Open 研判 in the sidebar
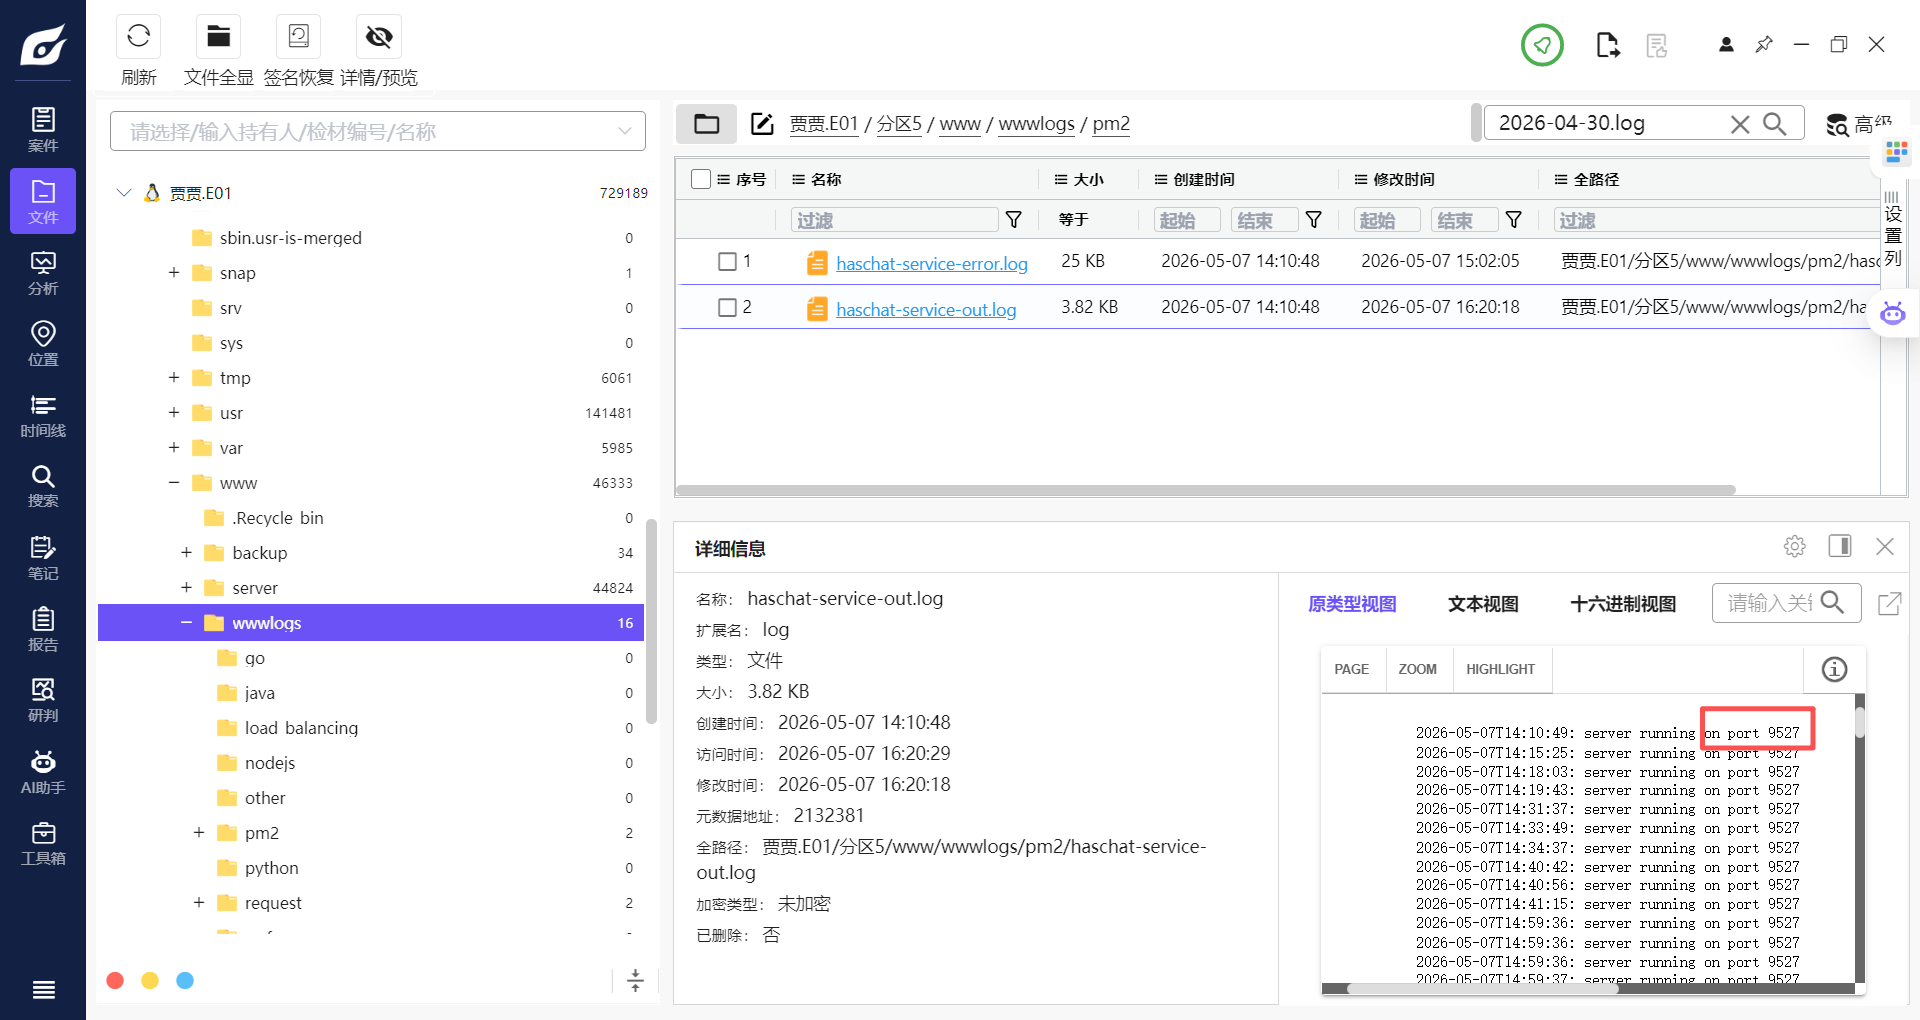 [43, 700]
